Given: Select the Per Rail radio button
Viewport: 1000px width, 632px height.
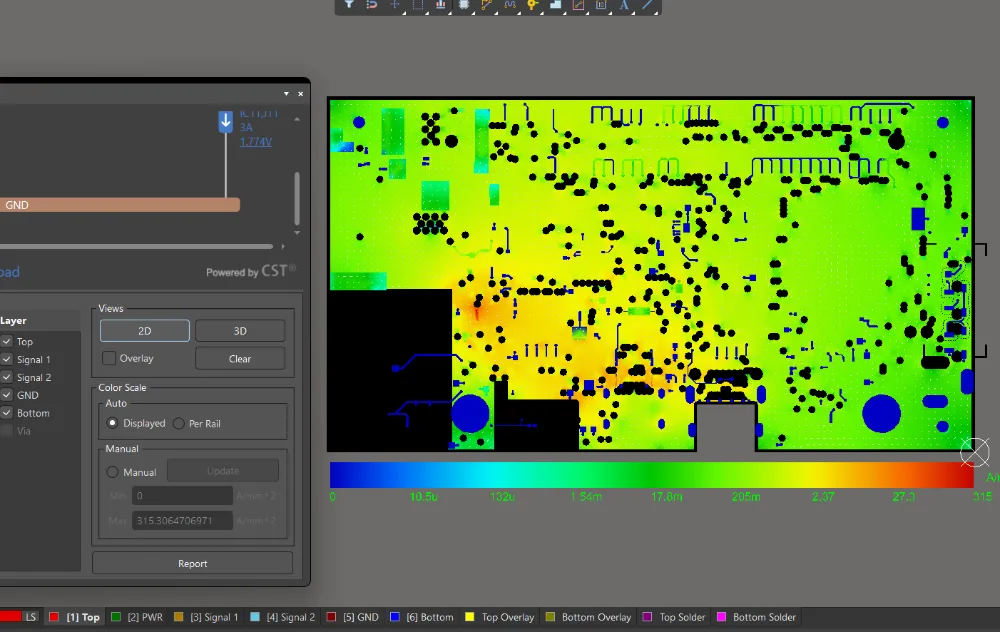Looking at the screenshot, I should [179, 423].
